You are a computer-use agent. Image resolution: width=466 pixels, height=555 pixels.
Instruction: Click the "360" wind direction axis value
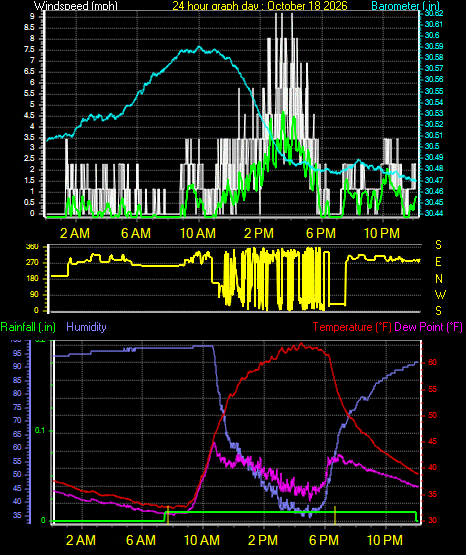pyautogui.click(x=32, y=247)
